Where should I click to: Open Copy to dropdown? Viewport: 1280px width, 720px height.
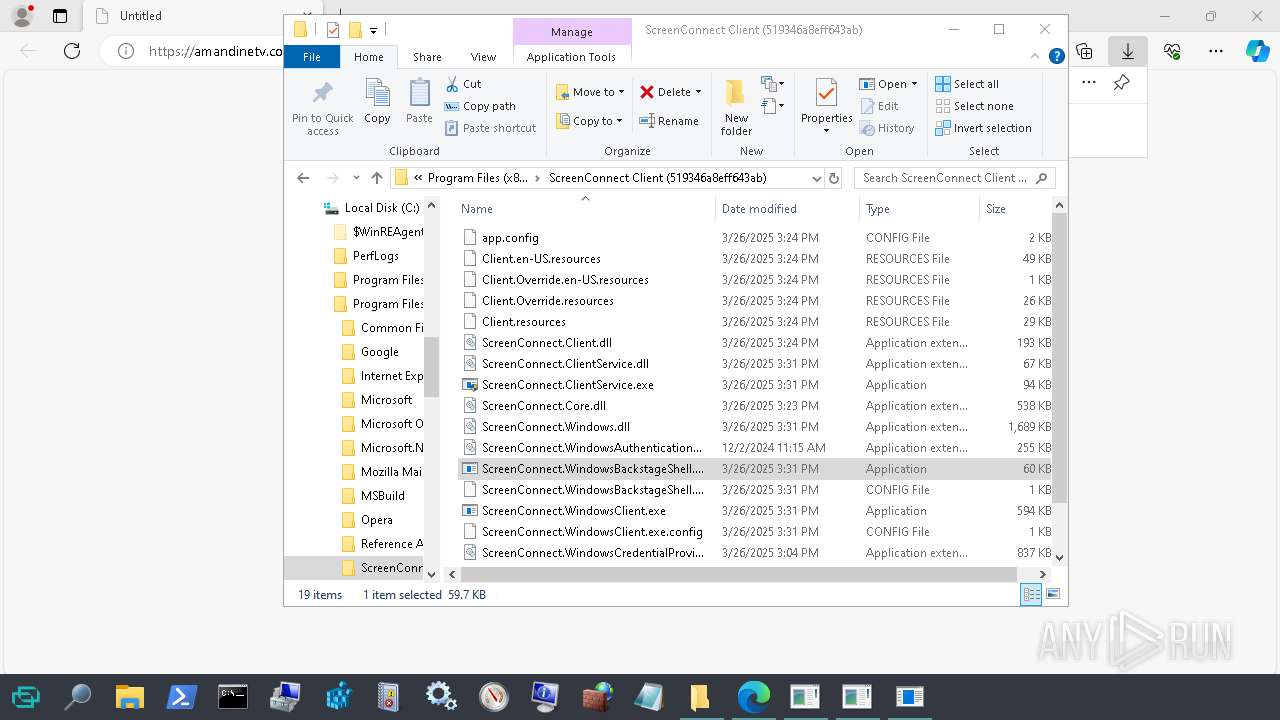pyautogui.click(x=589, y=121)
